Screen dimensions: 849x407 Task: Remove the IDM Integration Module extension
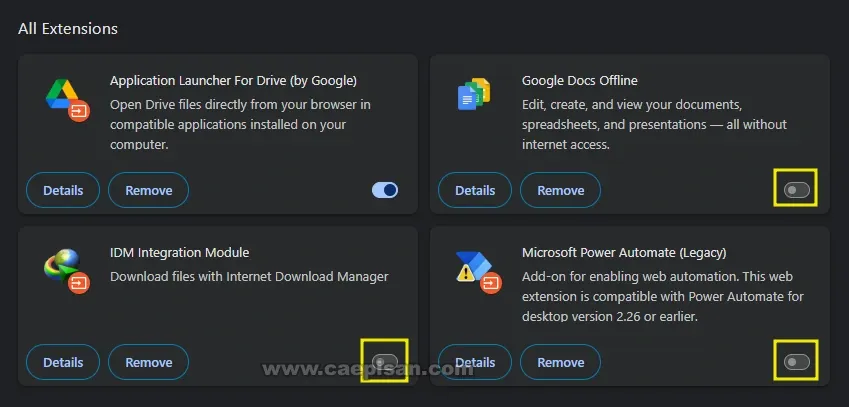[x=148, y=362]
